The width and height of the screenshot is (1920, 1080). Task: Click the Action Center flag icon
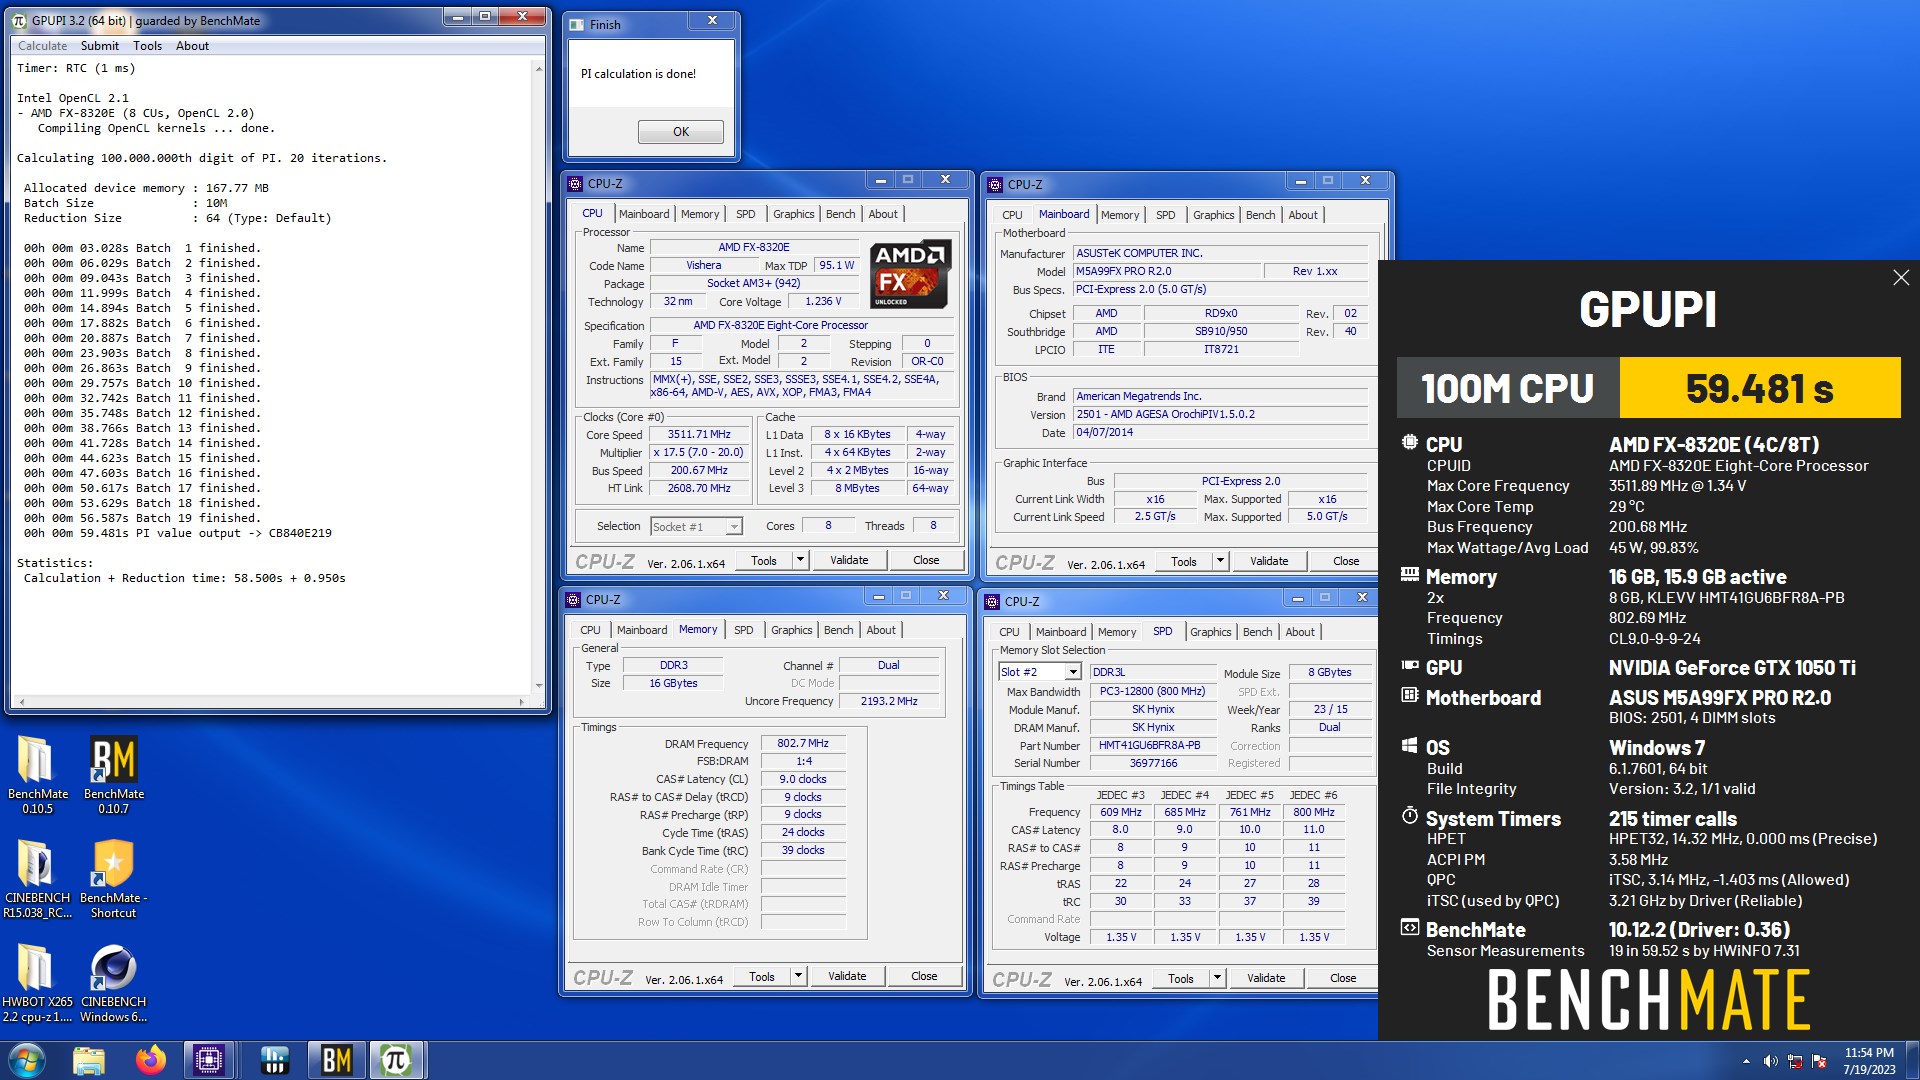coord(1819,1061)
